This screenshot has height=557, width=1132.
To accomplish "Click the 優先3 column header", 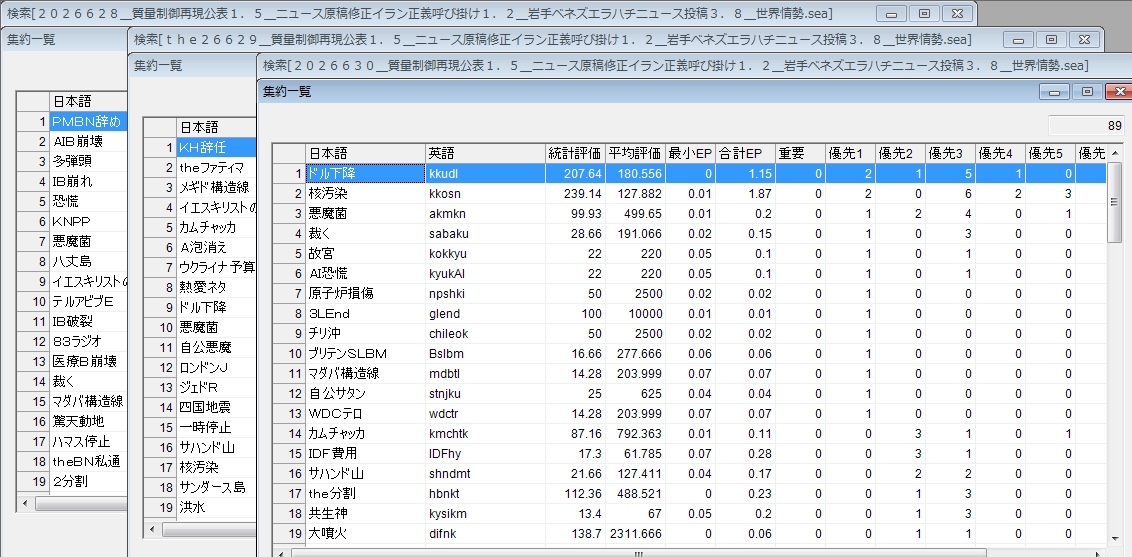I will coord(950,154).
